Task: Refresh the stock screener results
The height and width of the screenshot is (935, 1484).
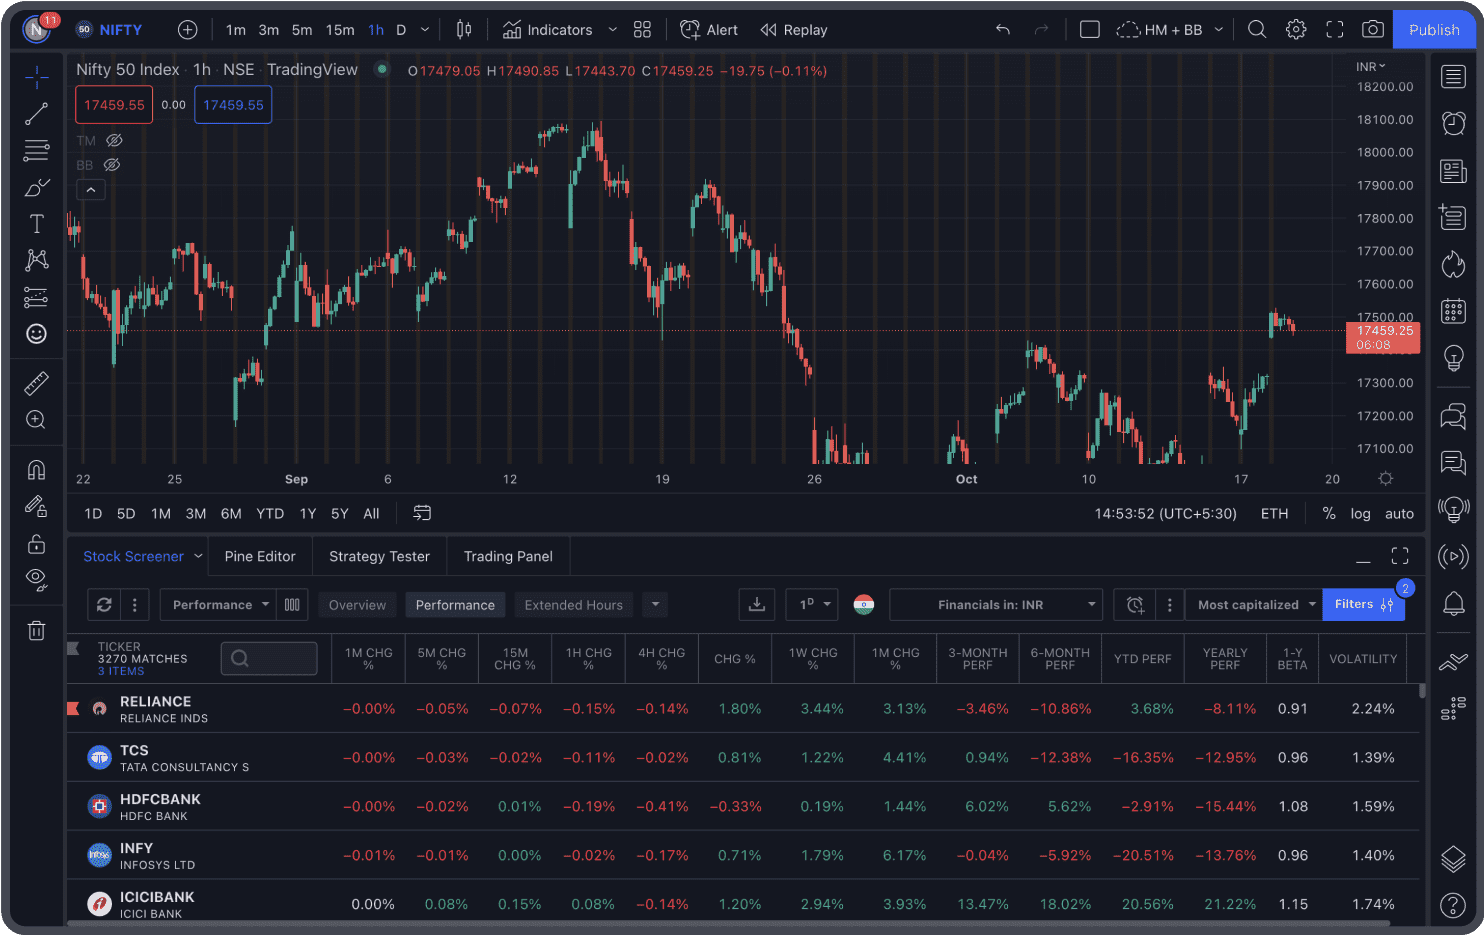Action: [104, 605]
